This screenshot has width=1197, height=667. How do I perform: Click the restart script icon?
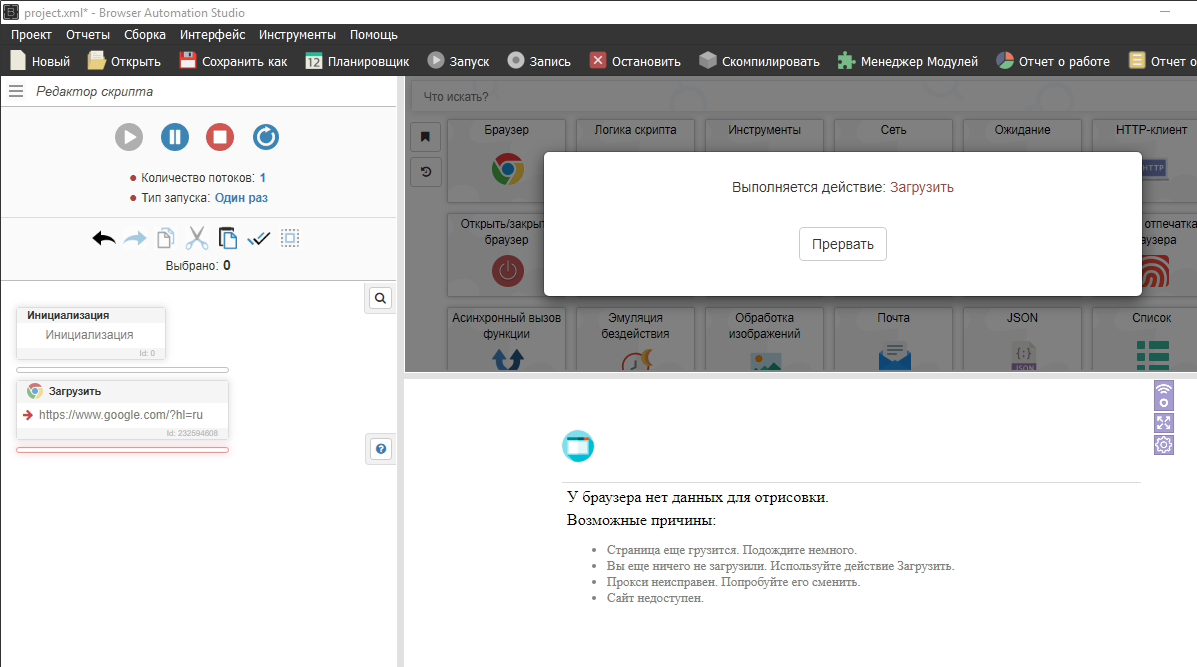coord(266,137)
